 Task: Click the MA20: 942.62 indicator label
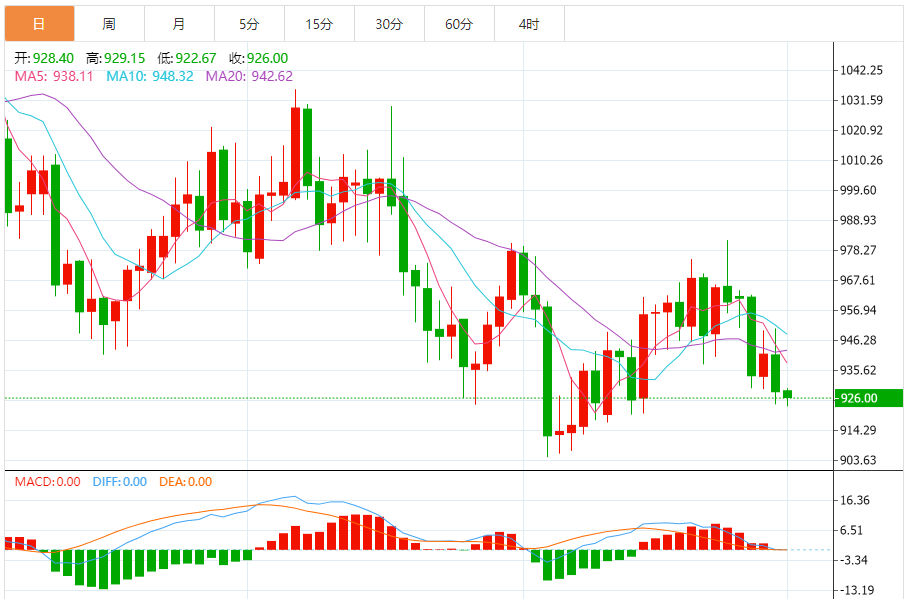pyautogui.click(x=249, y=77)
